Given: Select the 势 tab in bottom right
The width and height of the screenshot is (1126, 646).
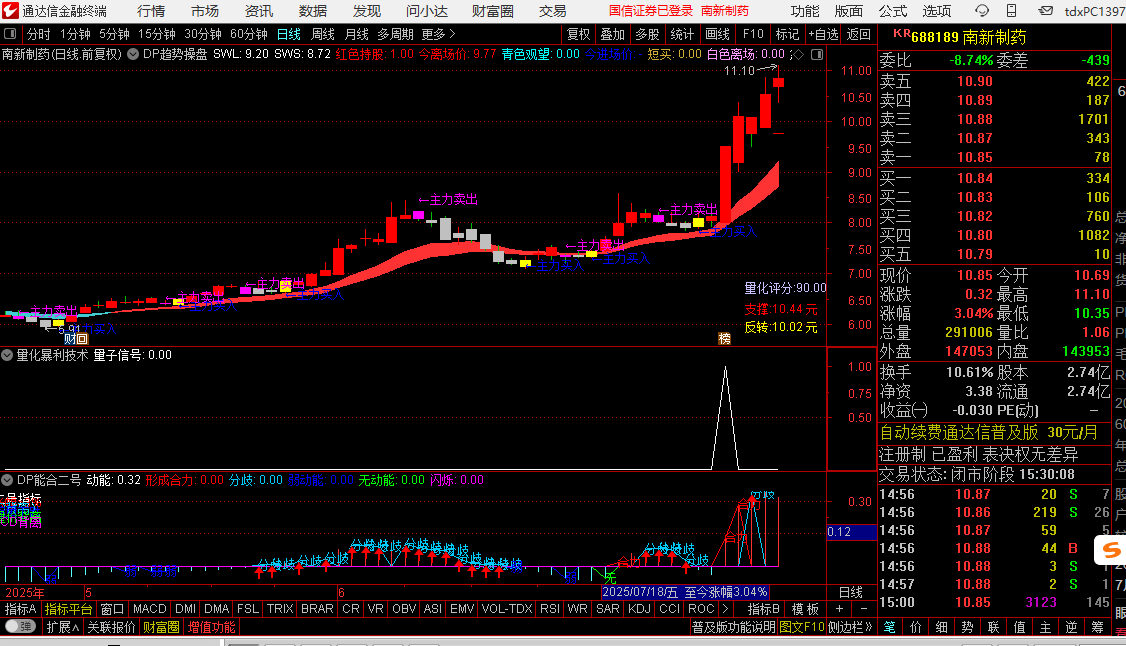Looking at the screenshot, I should (x=967, y=627).
